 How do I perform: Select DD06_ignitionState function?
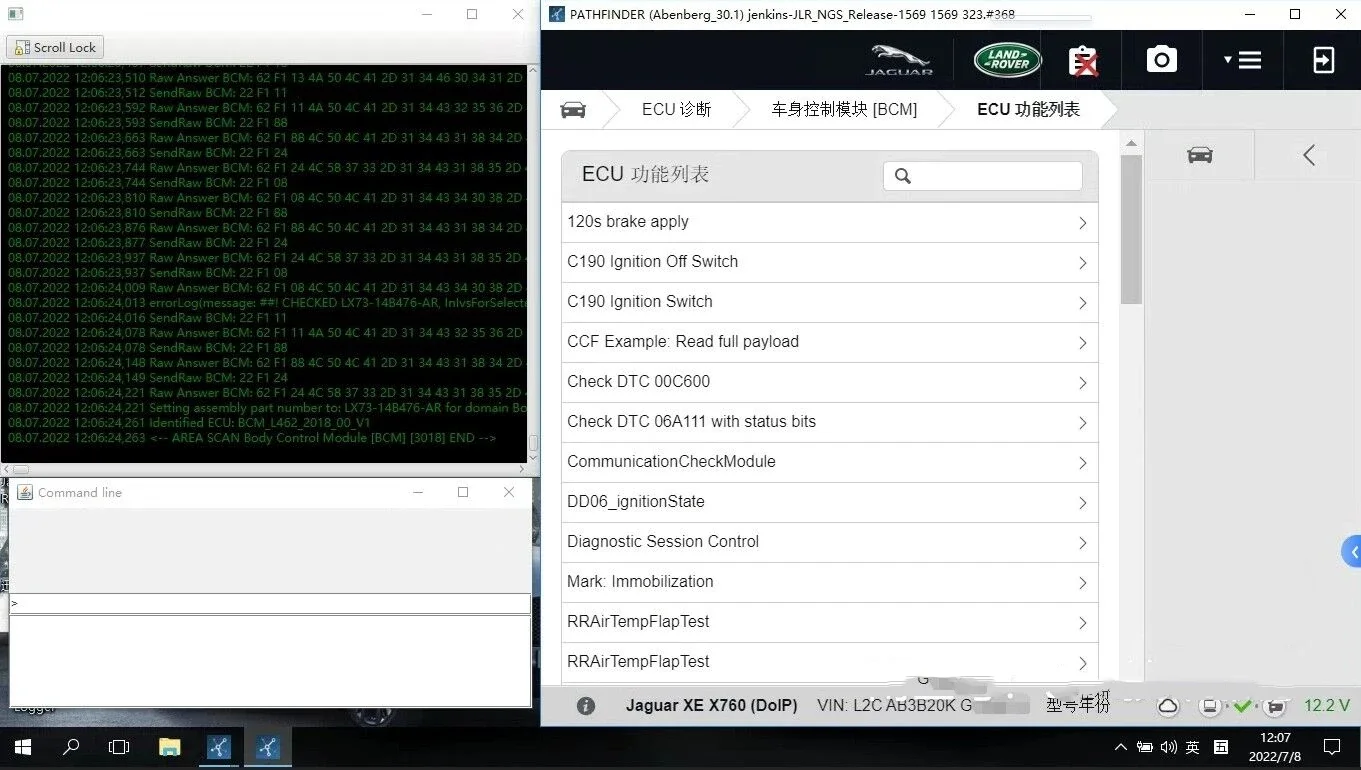[830, 502]
